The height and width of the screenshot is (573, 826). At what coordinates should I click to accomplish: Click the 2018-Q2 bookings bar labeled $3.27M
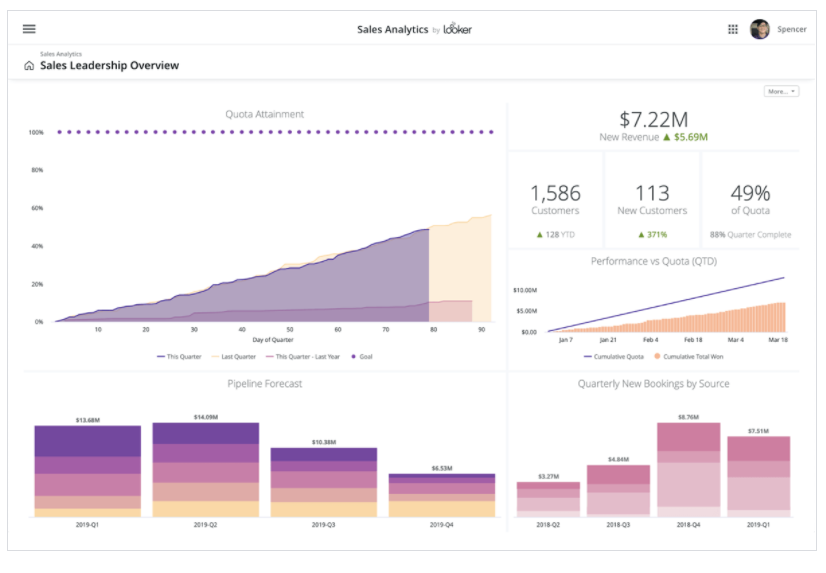pyautogui.click(x=548, y=499)
